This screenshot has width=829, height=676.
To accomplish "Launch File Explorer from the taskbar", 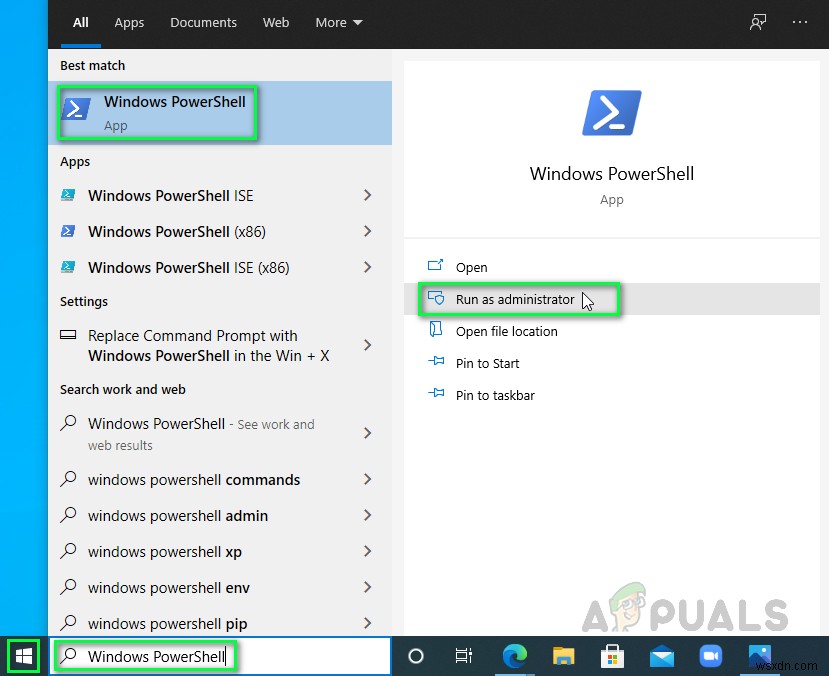I will tap(563, 657).
